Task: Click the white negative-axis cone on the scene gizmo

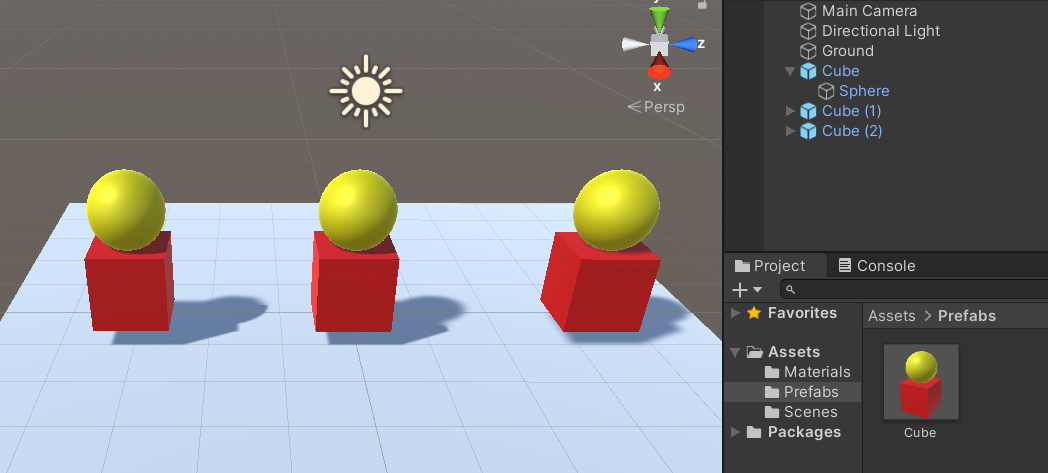Action: [x=635, y=45]
